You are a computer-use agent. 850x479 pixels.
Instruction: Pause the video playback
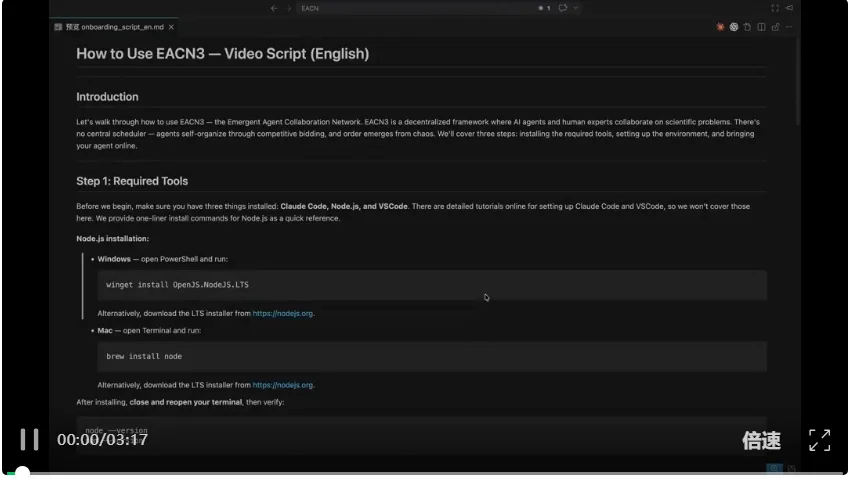pos(29,439)
